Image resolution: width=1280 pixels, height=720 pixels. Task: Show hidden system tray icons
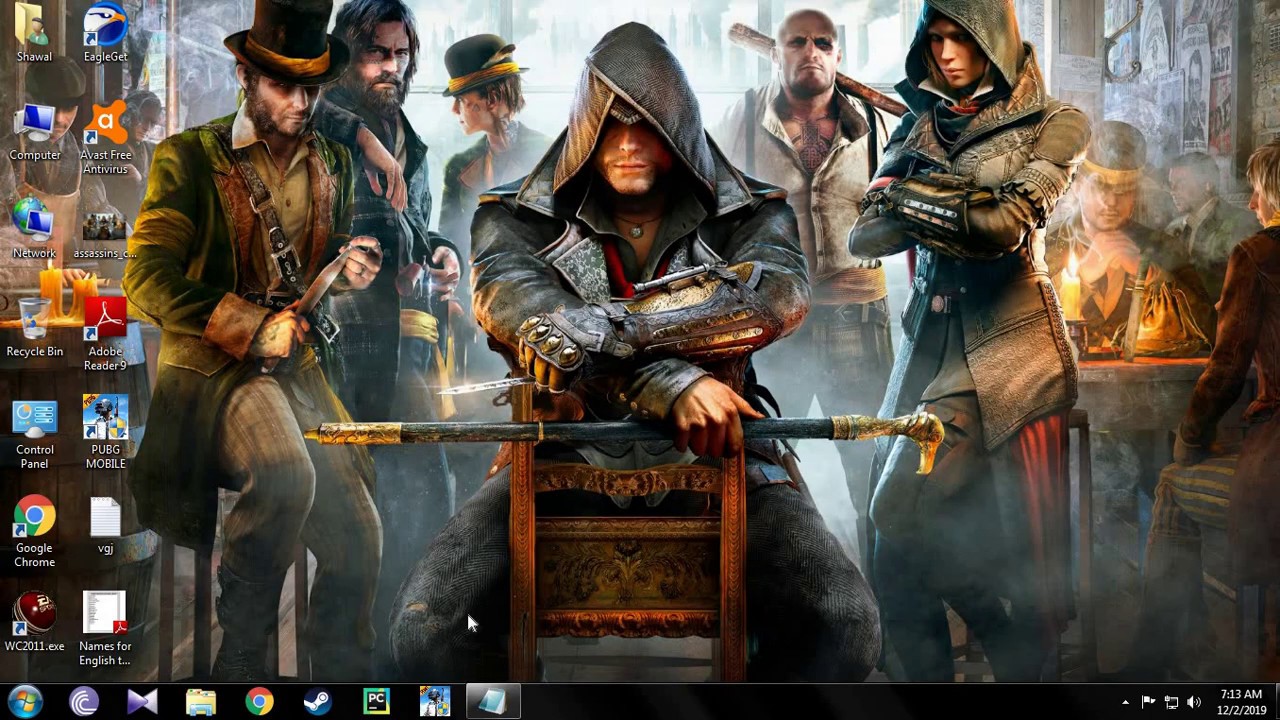(1125, 702)
